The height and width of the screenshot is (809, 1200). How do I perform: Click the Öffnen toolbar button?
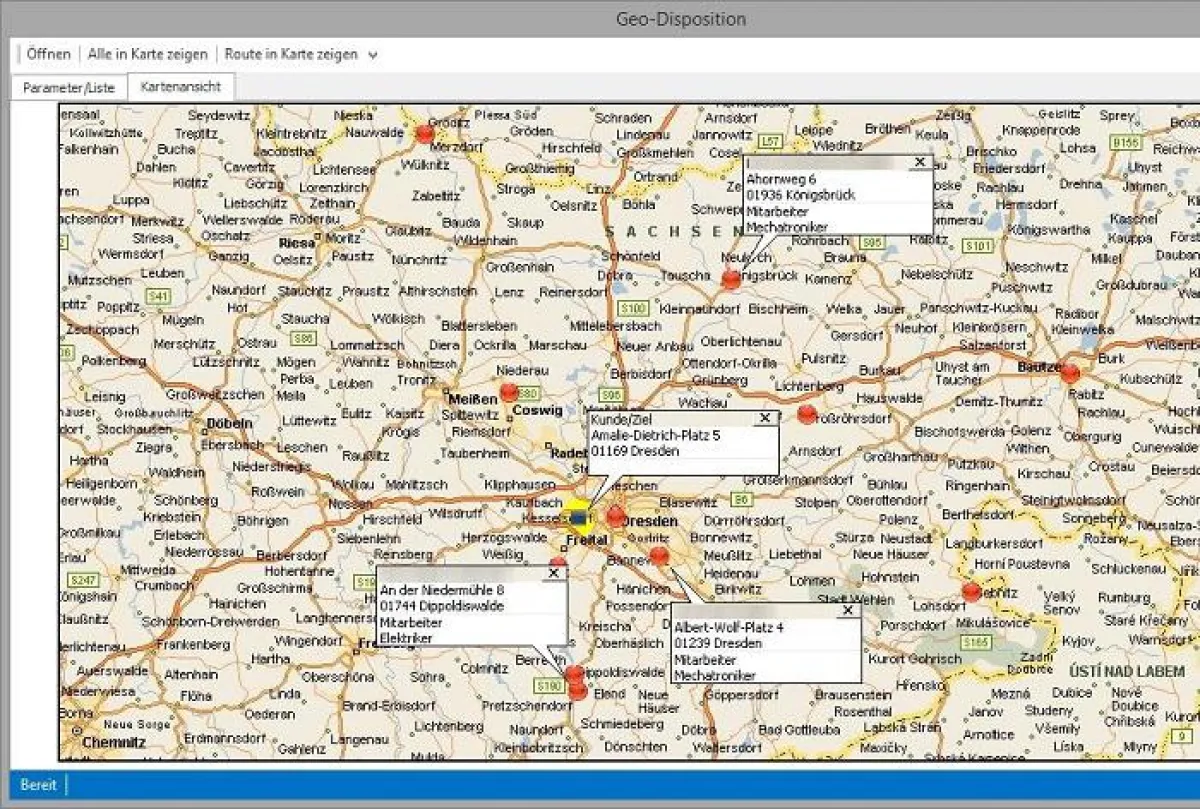click(x=48, y=54)
